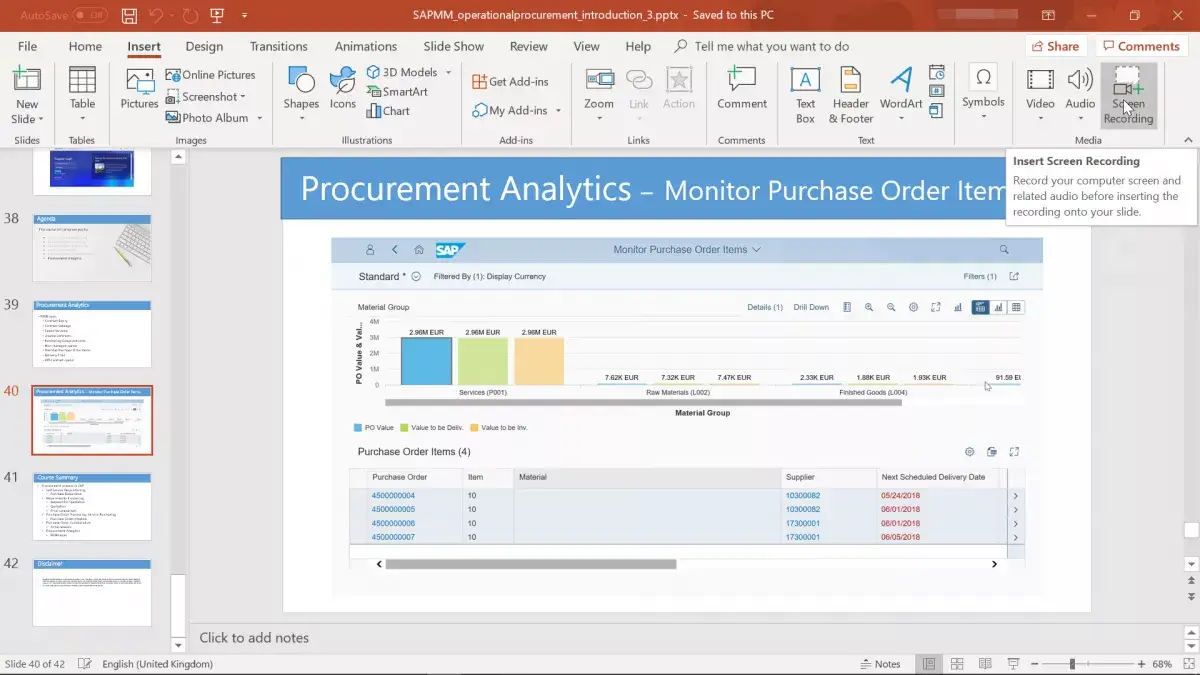Expand the 3D Models dropdown
Image resolution: width=1200 pixels, height=675 pixels.
(x=448, y=73)
